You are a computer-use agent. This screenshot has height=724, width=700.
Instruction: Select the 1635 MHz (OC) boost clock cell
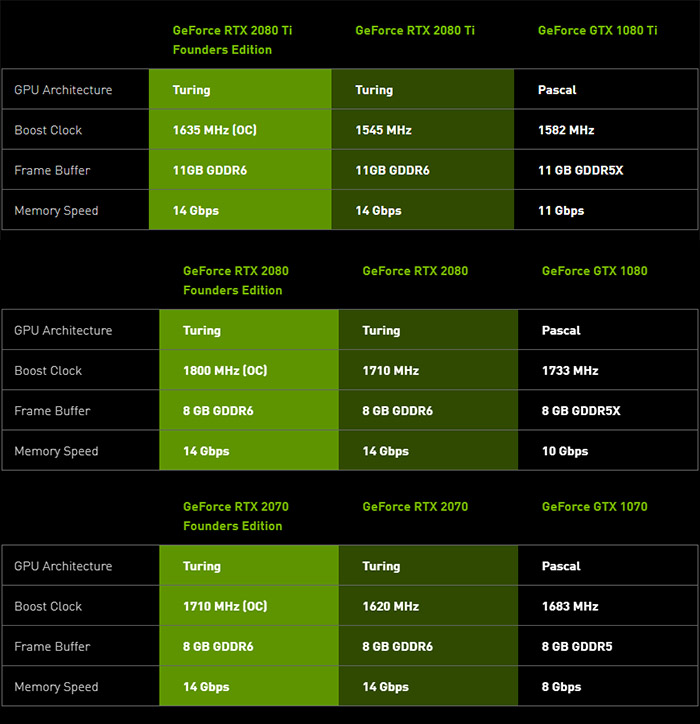click(x=215, y=130)
